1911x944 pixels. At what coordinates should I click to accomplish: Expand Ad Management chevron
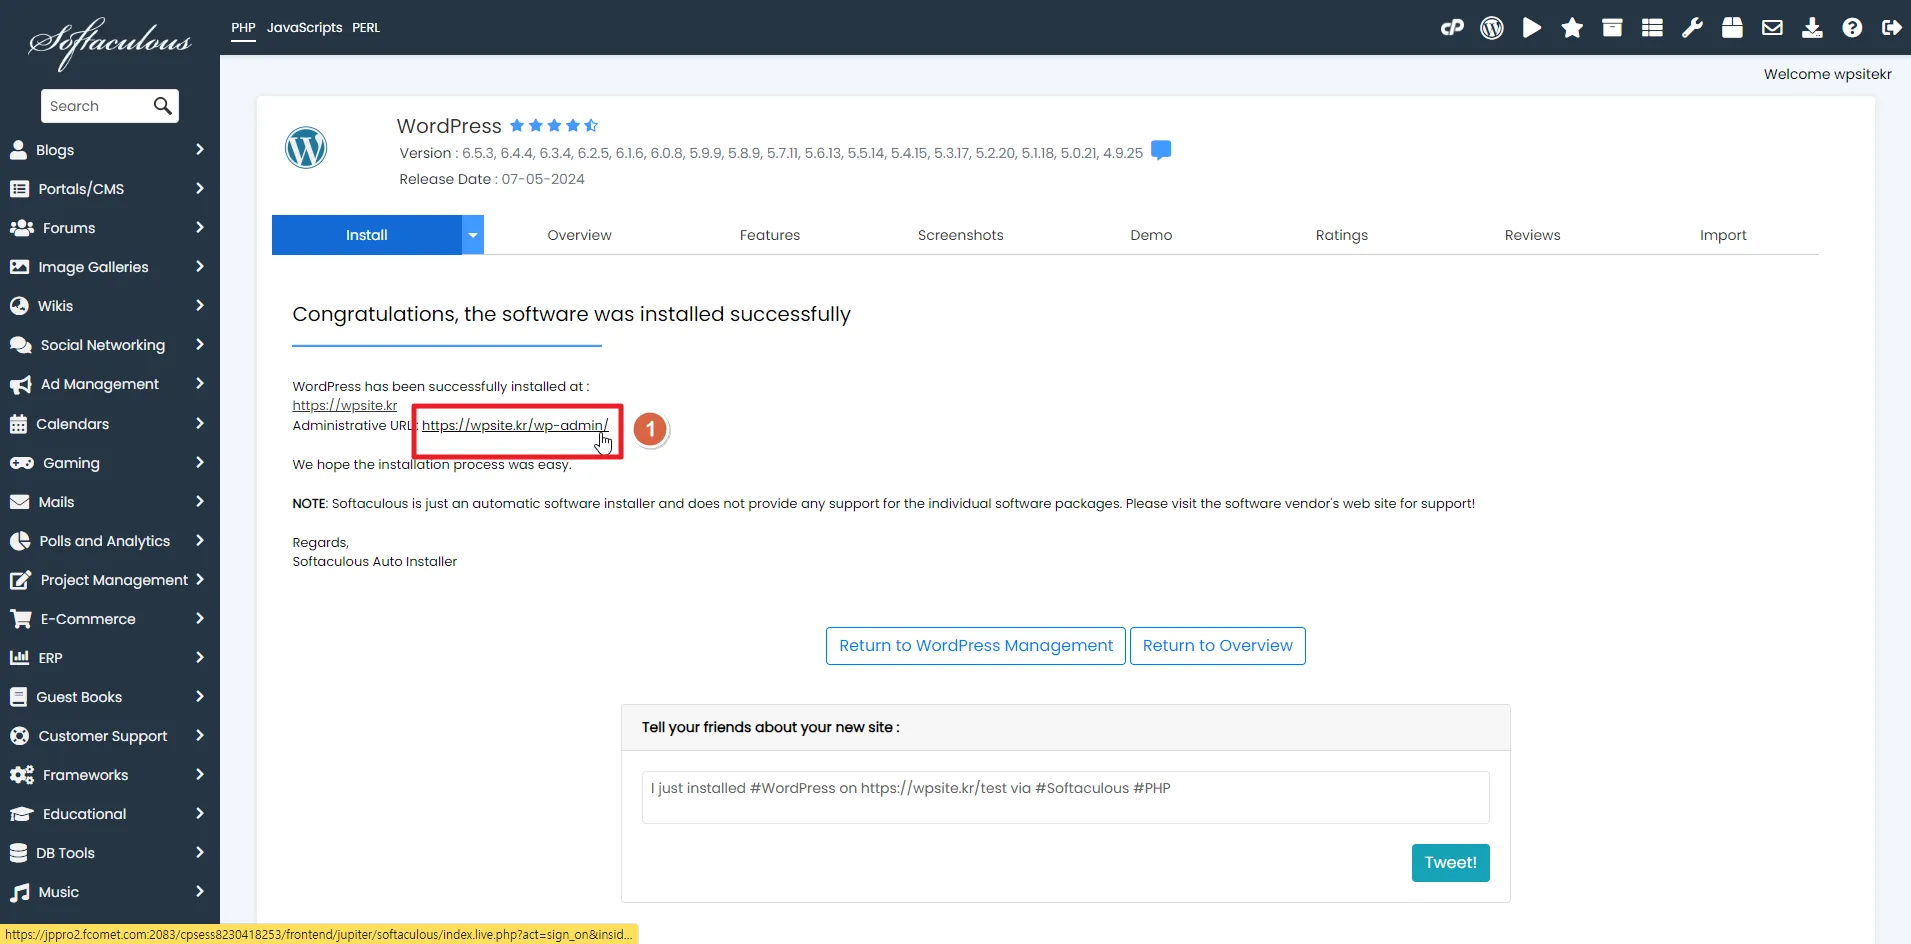(200, 384)
